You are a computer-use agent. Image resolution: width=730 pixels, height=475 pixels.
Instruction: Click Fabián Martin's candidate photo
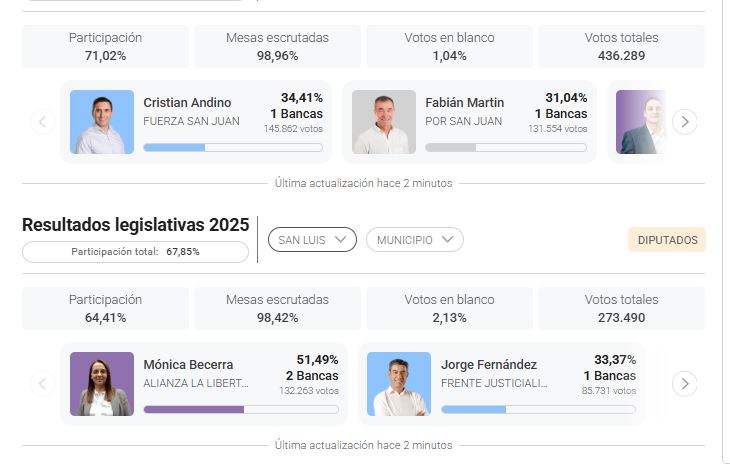(x=383, y=122)
